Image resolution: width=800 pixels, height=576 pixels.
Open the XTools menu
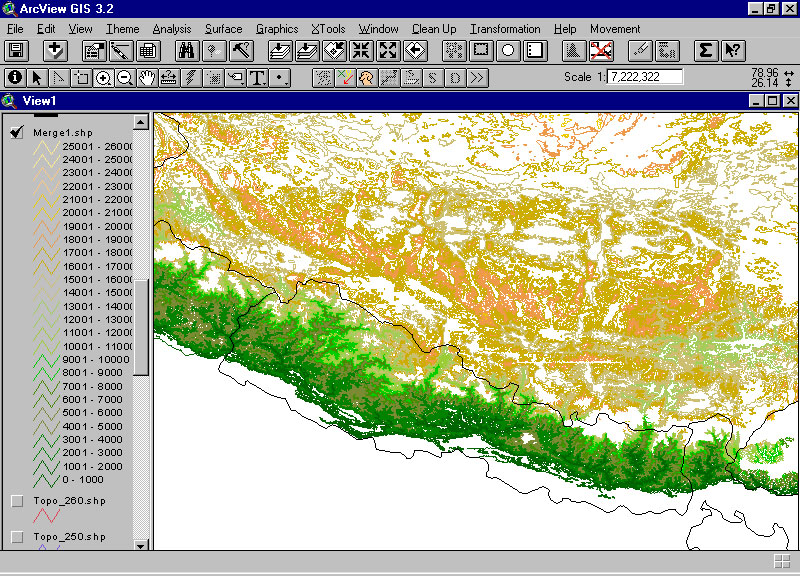(x=328, y=29)
